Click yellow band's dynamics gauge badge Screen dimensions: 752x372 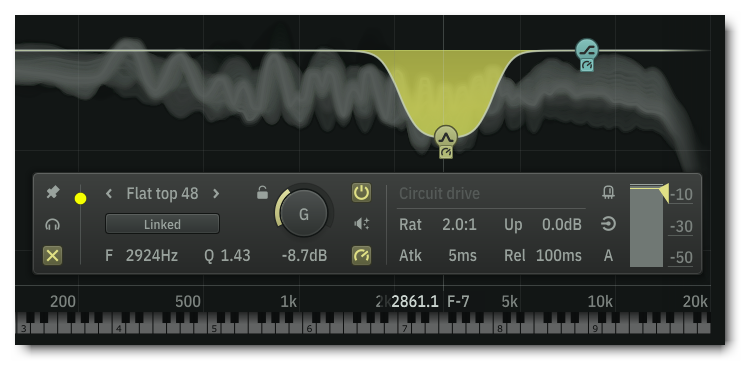(x=446, y=152)
